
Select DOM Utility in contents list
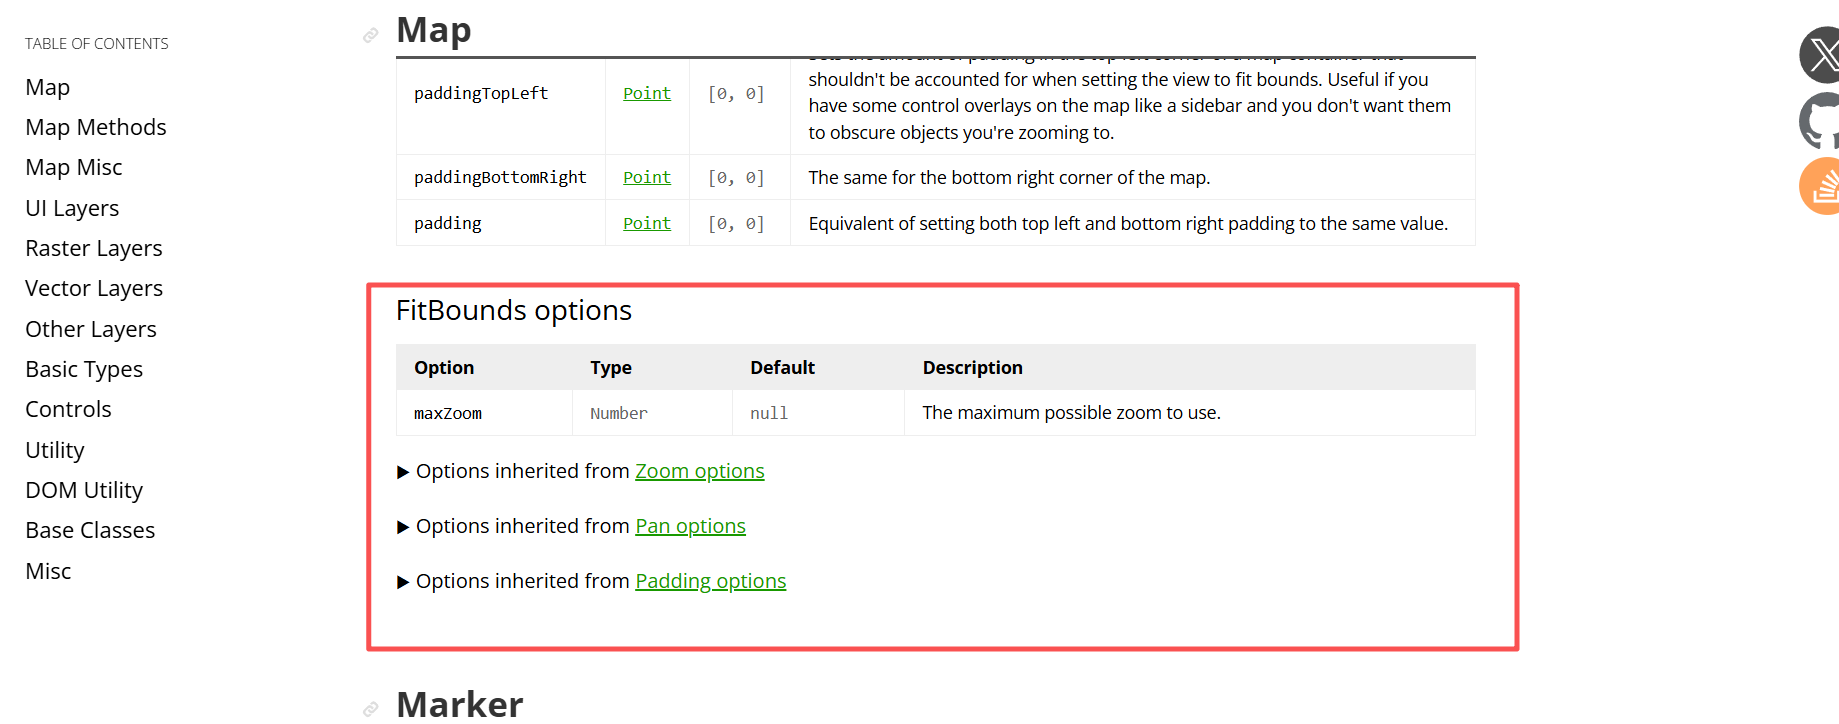(x=84, y=490)
